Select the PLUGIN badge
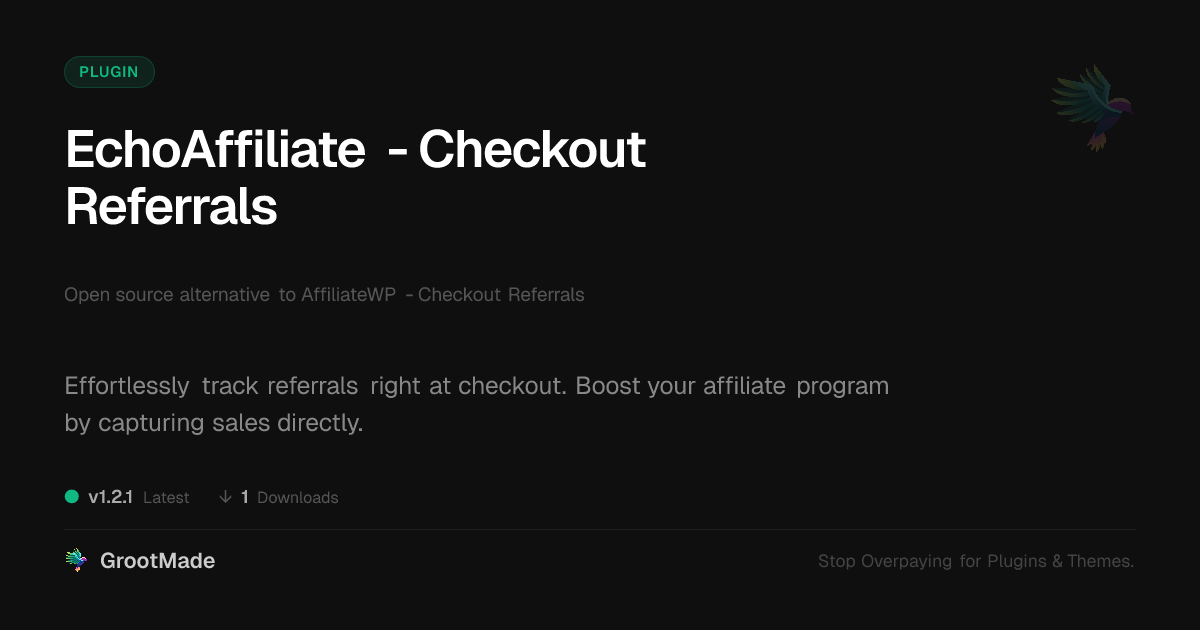The width and height of the screenshot is (1200, 630). click(109, 72)
